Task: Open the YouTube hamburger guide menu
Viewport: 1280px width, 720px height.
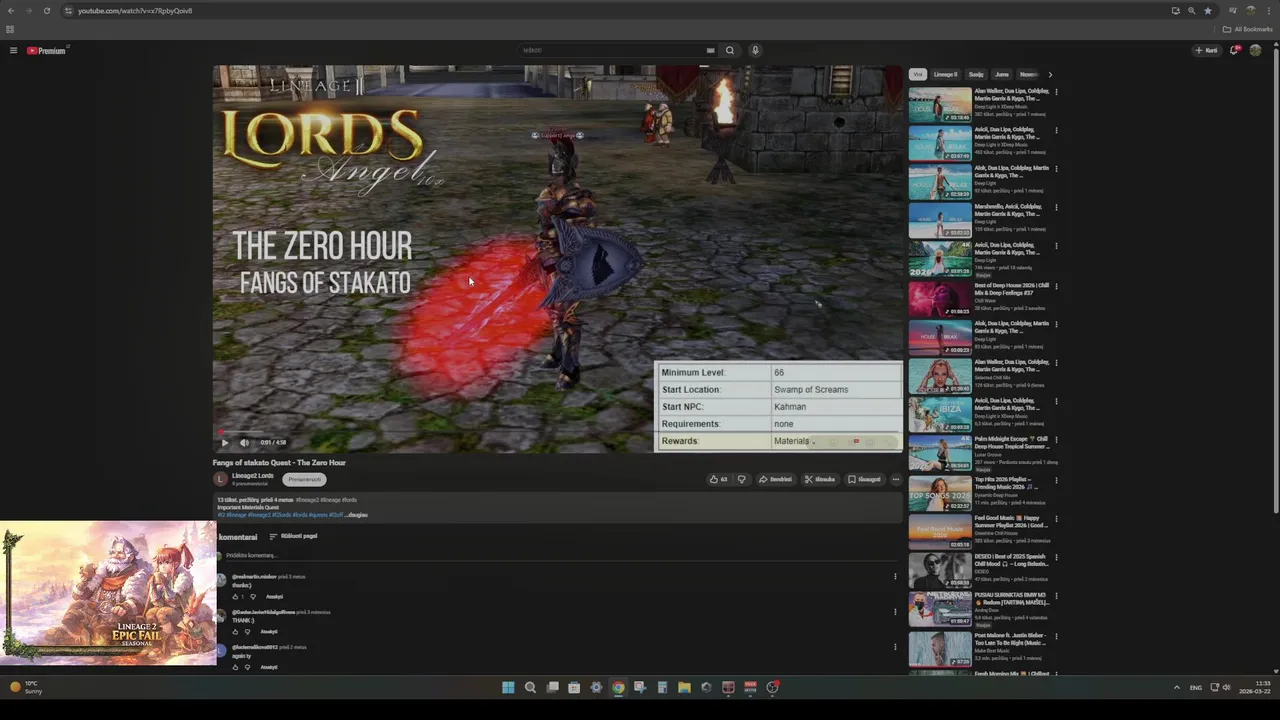Action: click(x=13, y=50)
